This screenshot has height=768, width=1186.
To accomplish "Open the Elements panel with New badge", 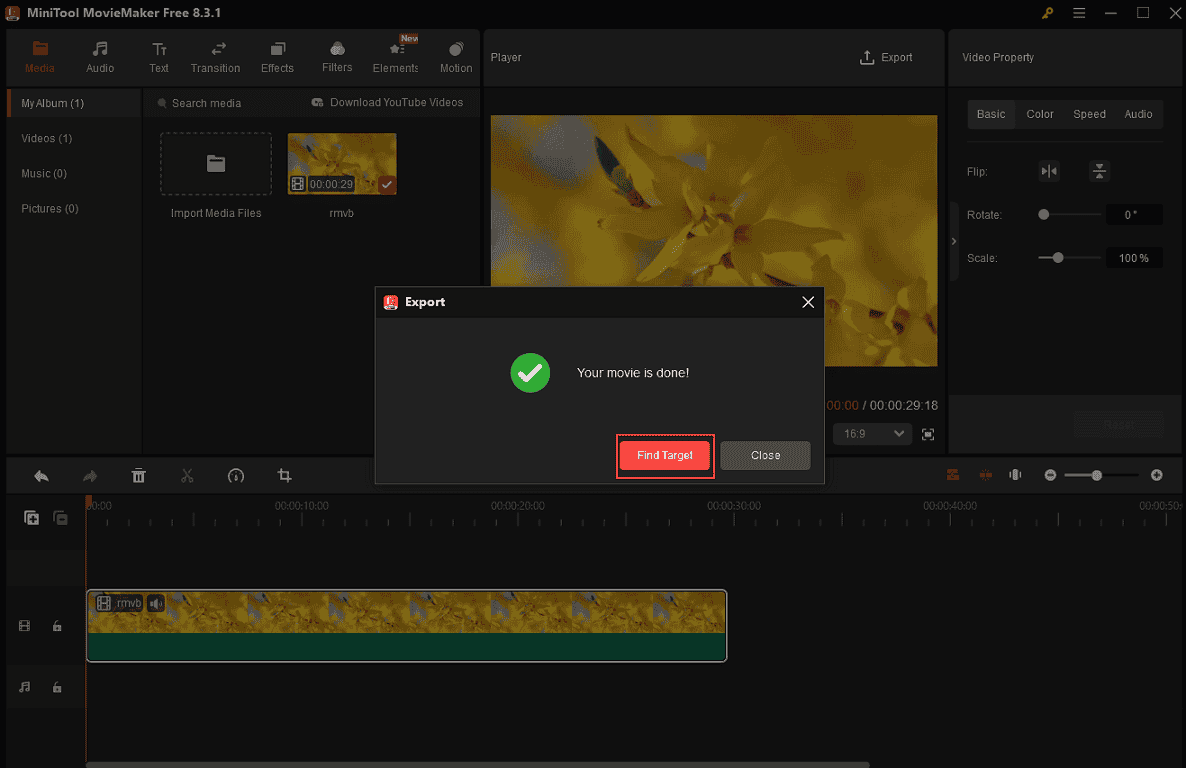I will tap(395, 57).
